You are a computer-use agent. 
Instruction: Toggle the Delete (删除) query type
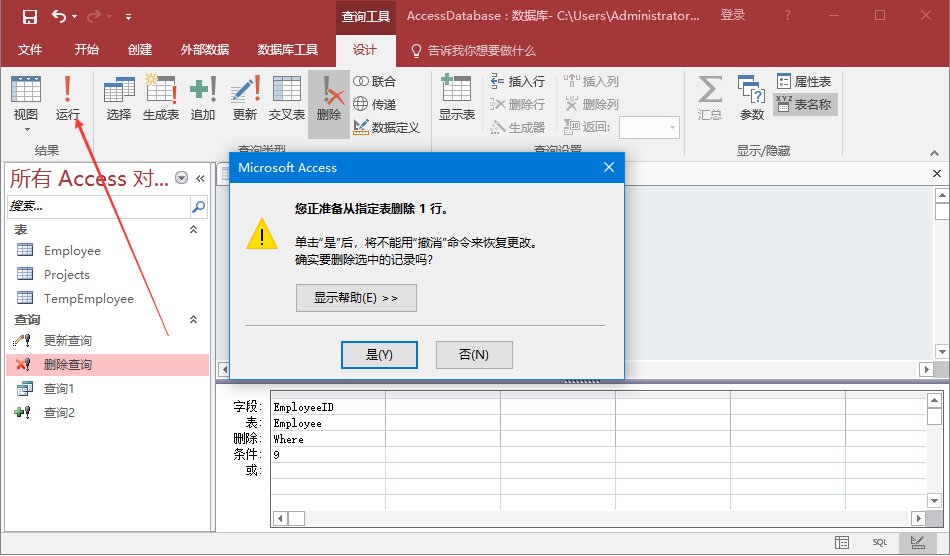tap(329, 98)
